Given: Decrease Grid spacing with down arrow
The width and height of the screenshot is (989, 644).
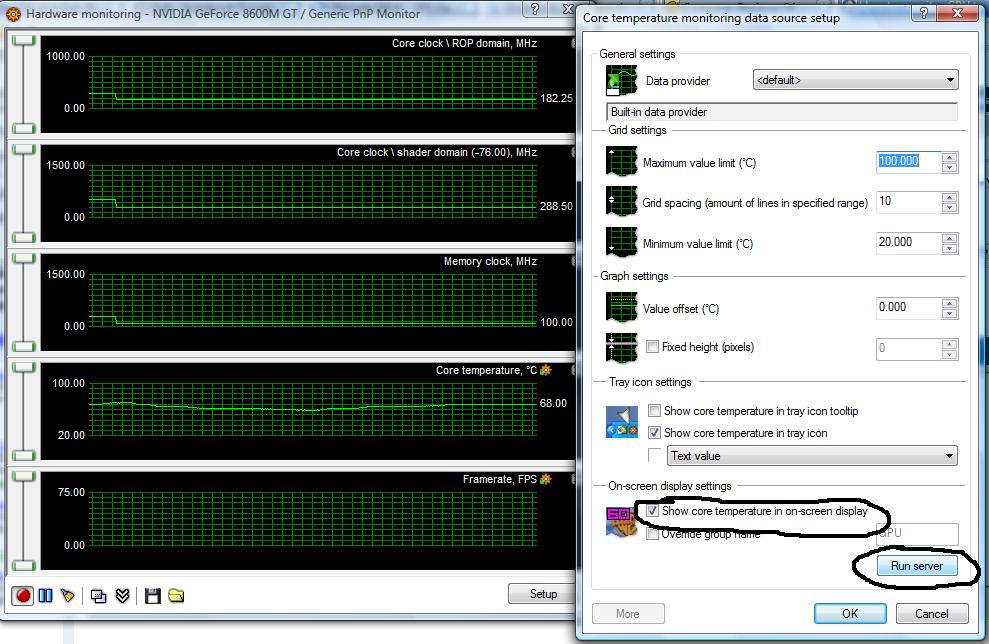Looking at the screenshot, I should coord(949,208).
